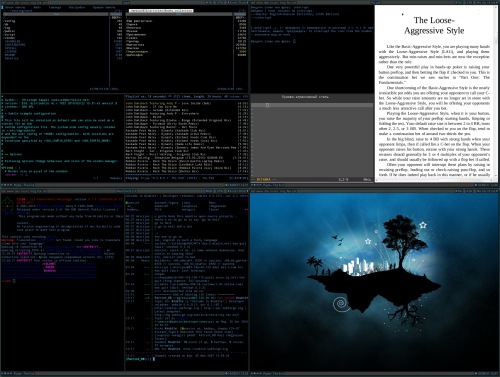500x377 pixels.
Task: Open the Настройки menu in Midnight Commander
Action: point(77,7)
